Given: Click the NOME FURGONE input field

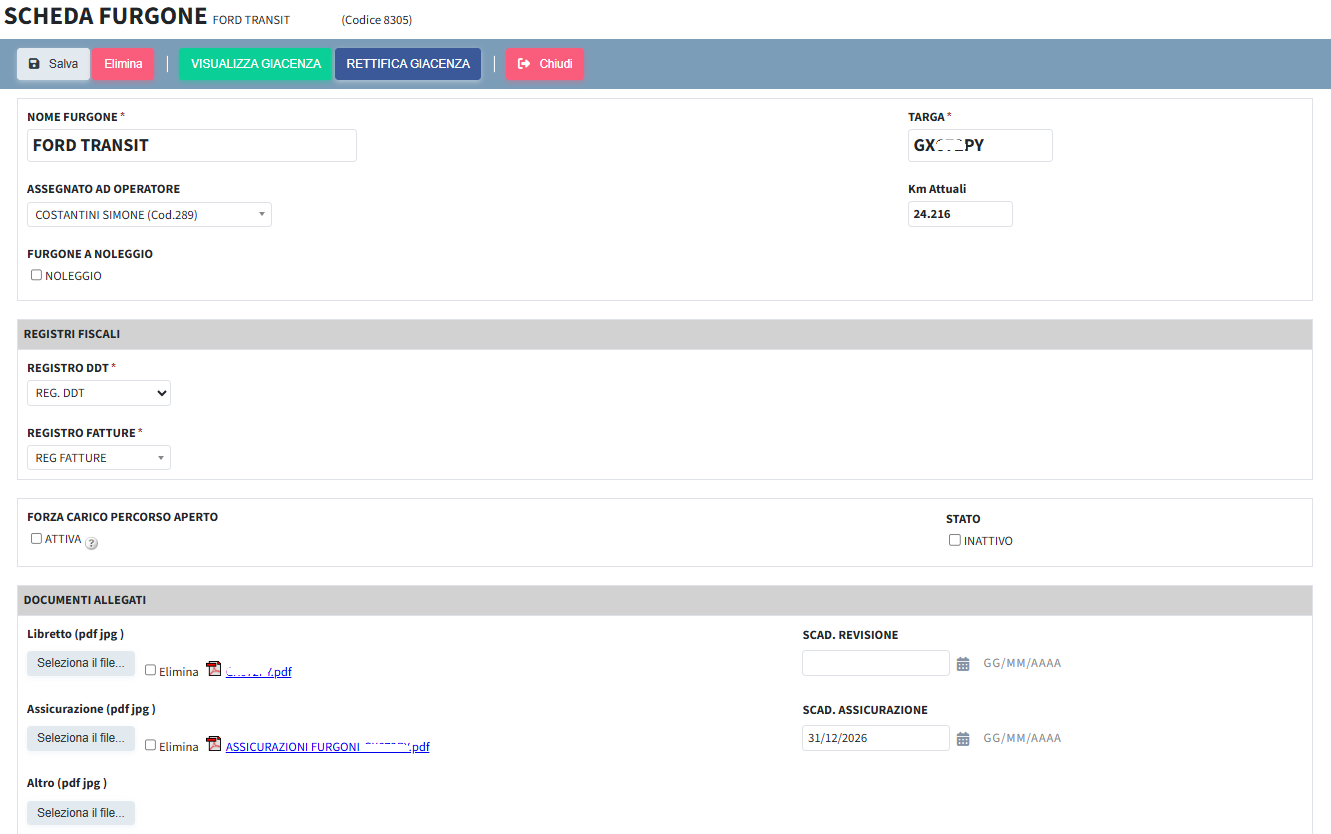Looking at the screenshot, I should click(x=192, y=145).
